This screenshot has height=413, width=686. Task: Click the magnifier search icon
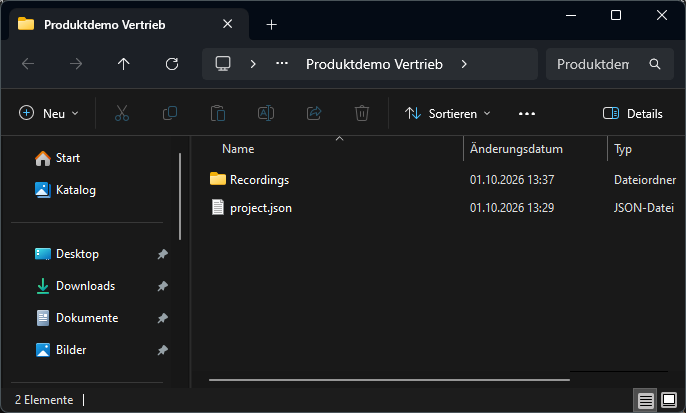654,64
